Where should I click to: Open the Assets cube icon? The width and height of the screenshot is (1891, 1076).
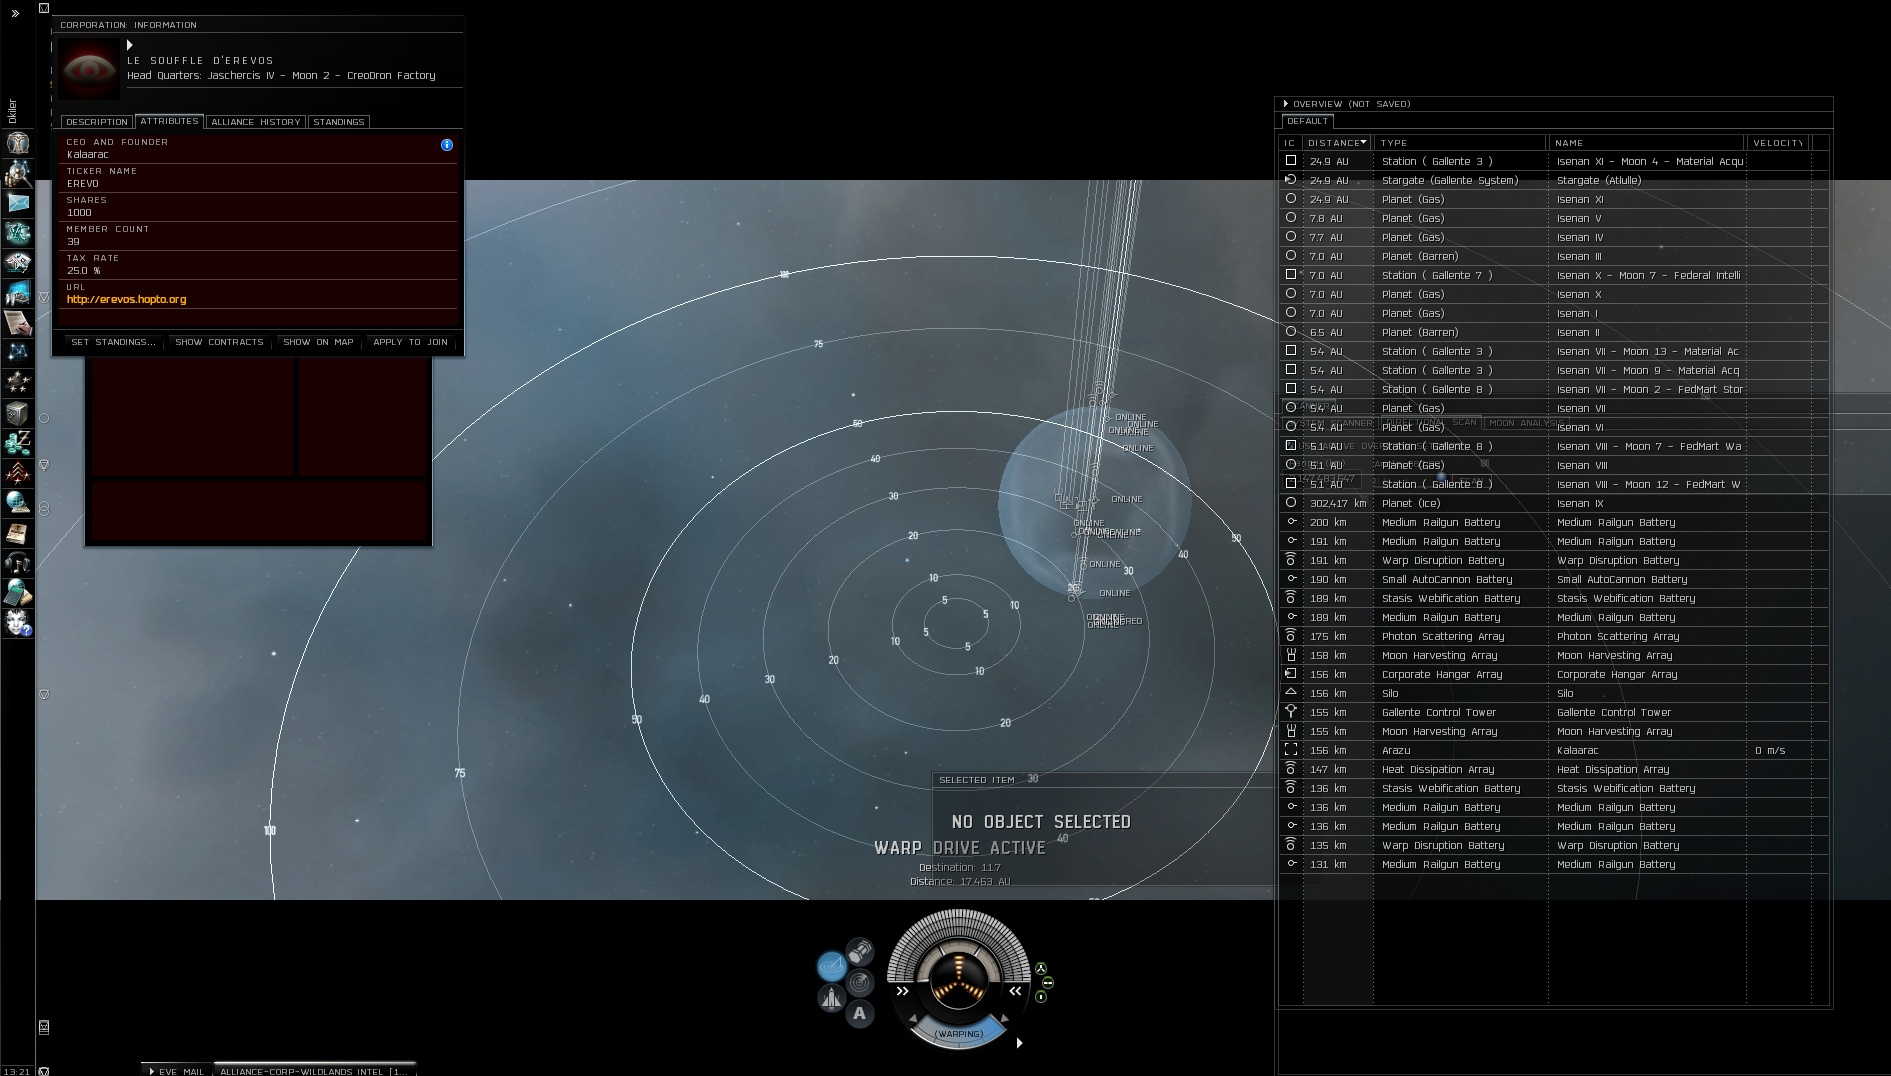click(x=17, y=413)
